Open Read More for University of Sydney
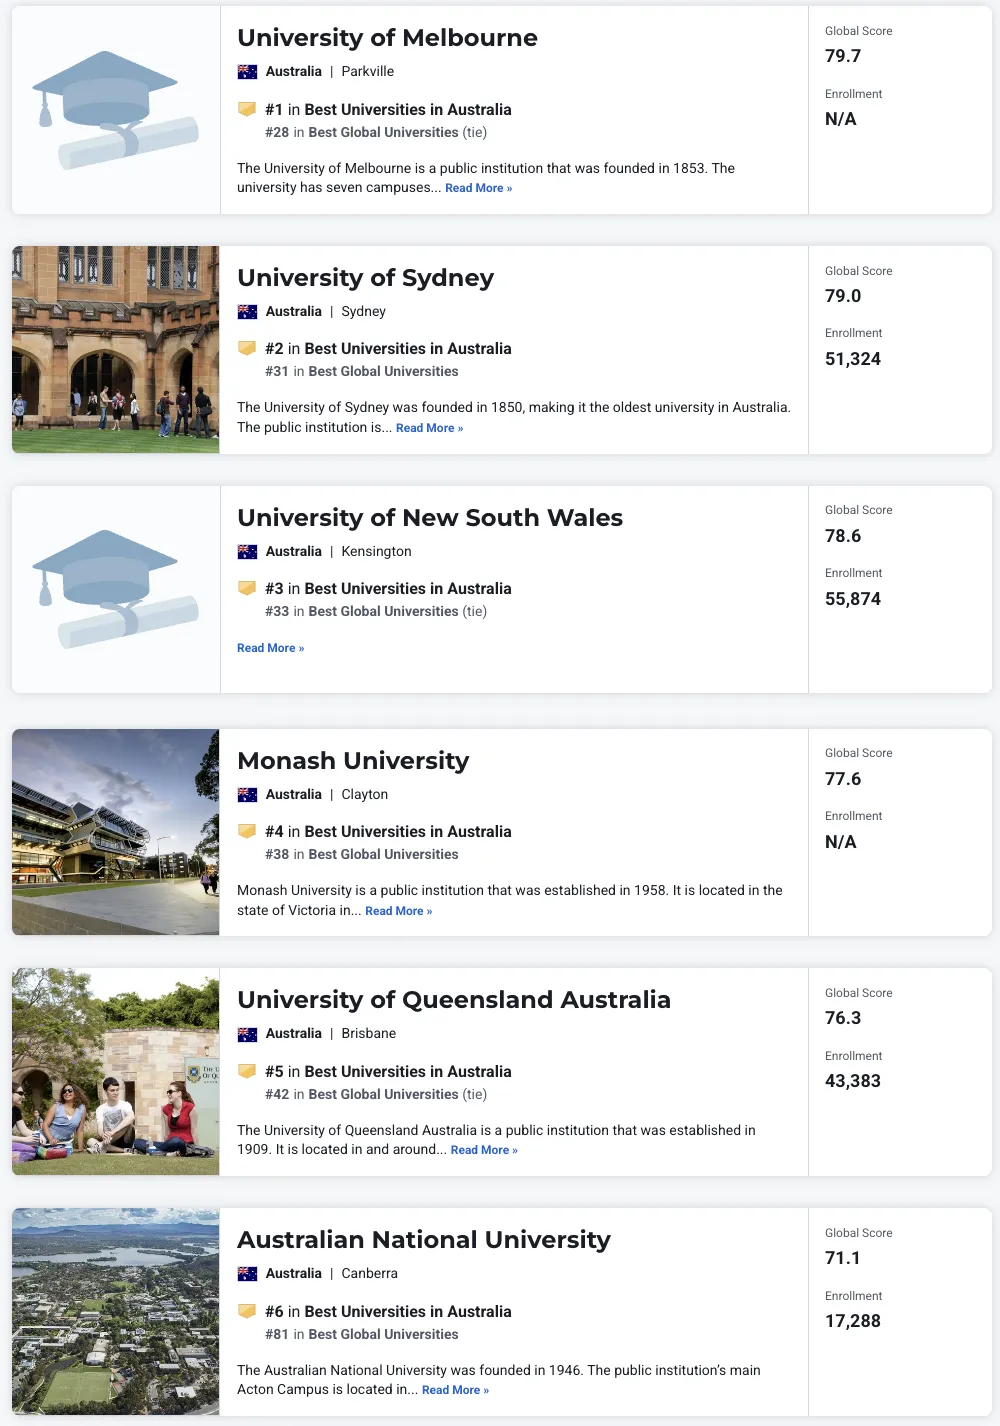Image resolution: width=1000 pixels, height=1426 pixels. coord(429,428)
